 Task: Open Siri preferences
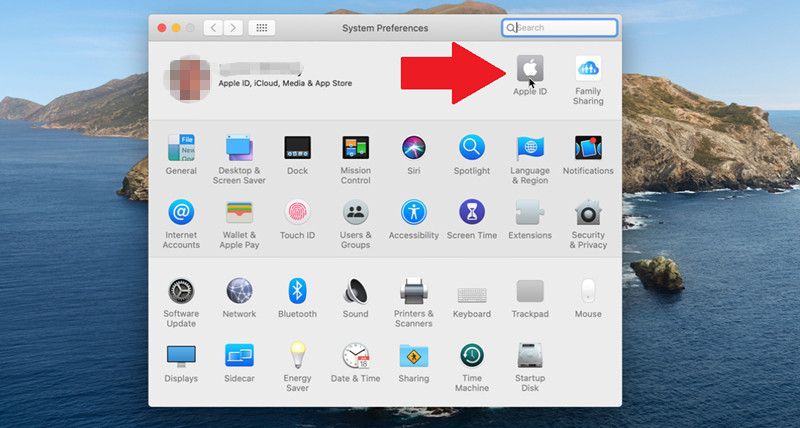click(414, 148)
